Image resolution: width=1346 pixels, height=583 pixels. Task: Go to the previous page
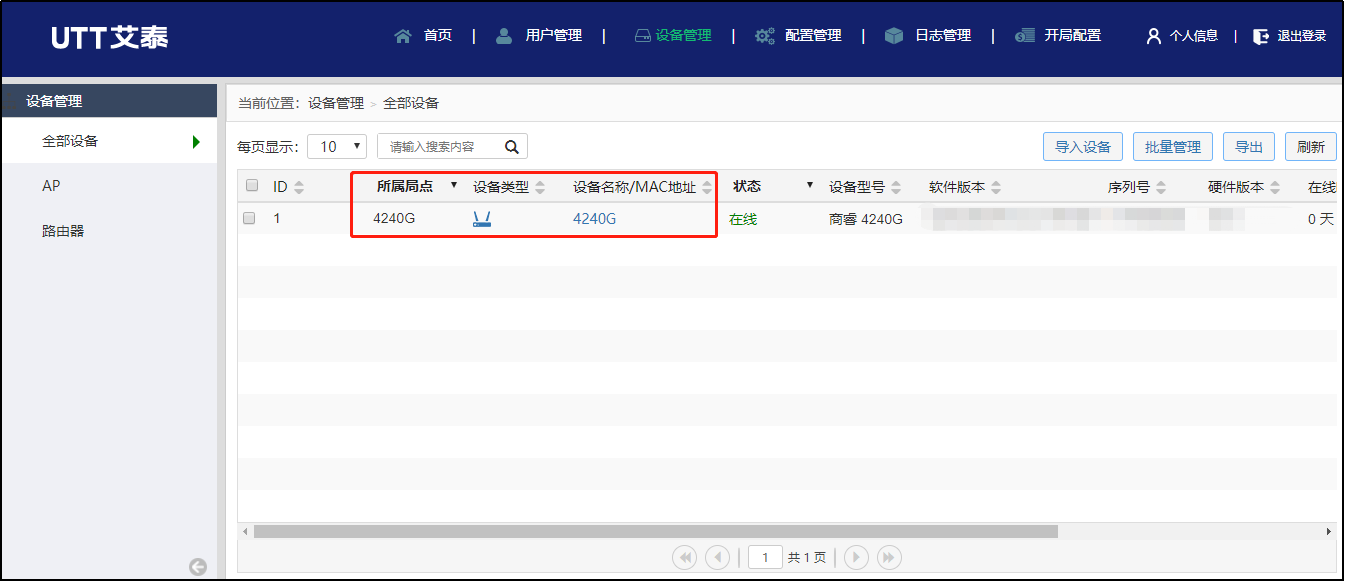click(717, 557)
